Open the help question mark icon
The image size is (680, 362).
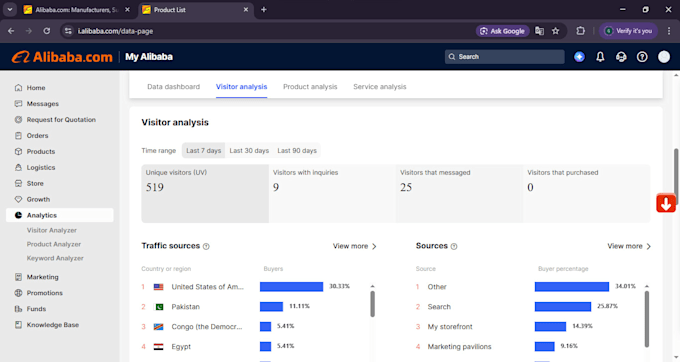click(642, 57)
